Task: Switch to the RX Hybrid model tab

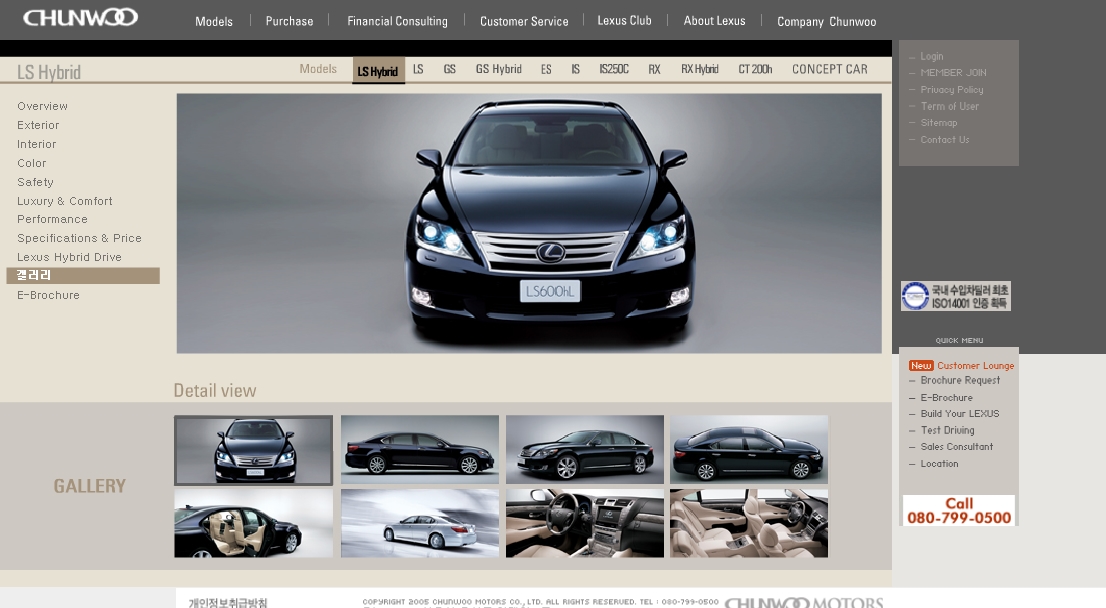Action: pos(699,69)
